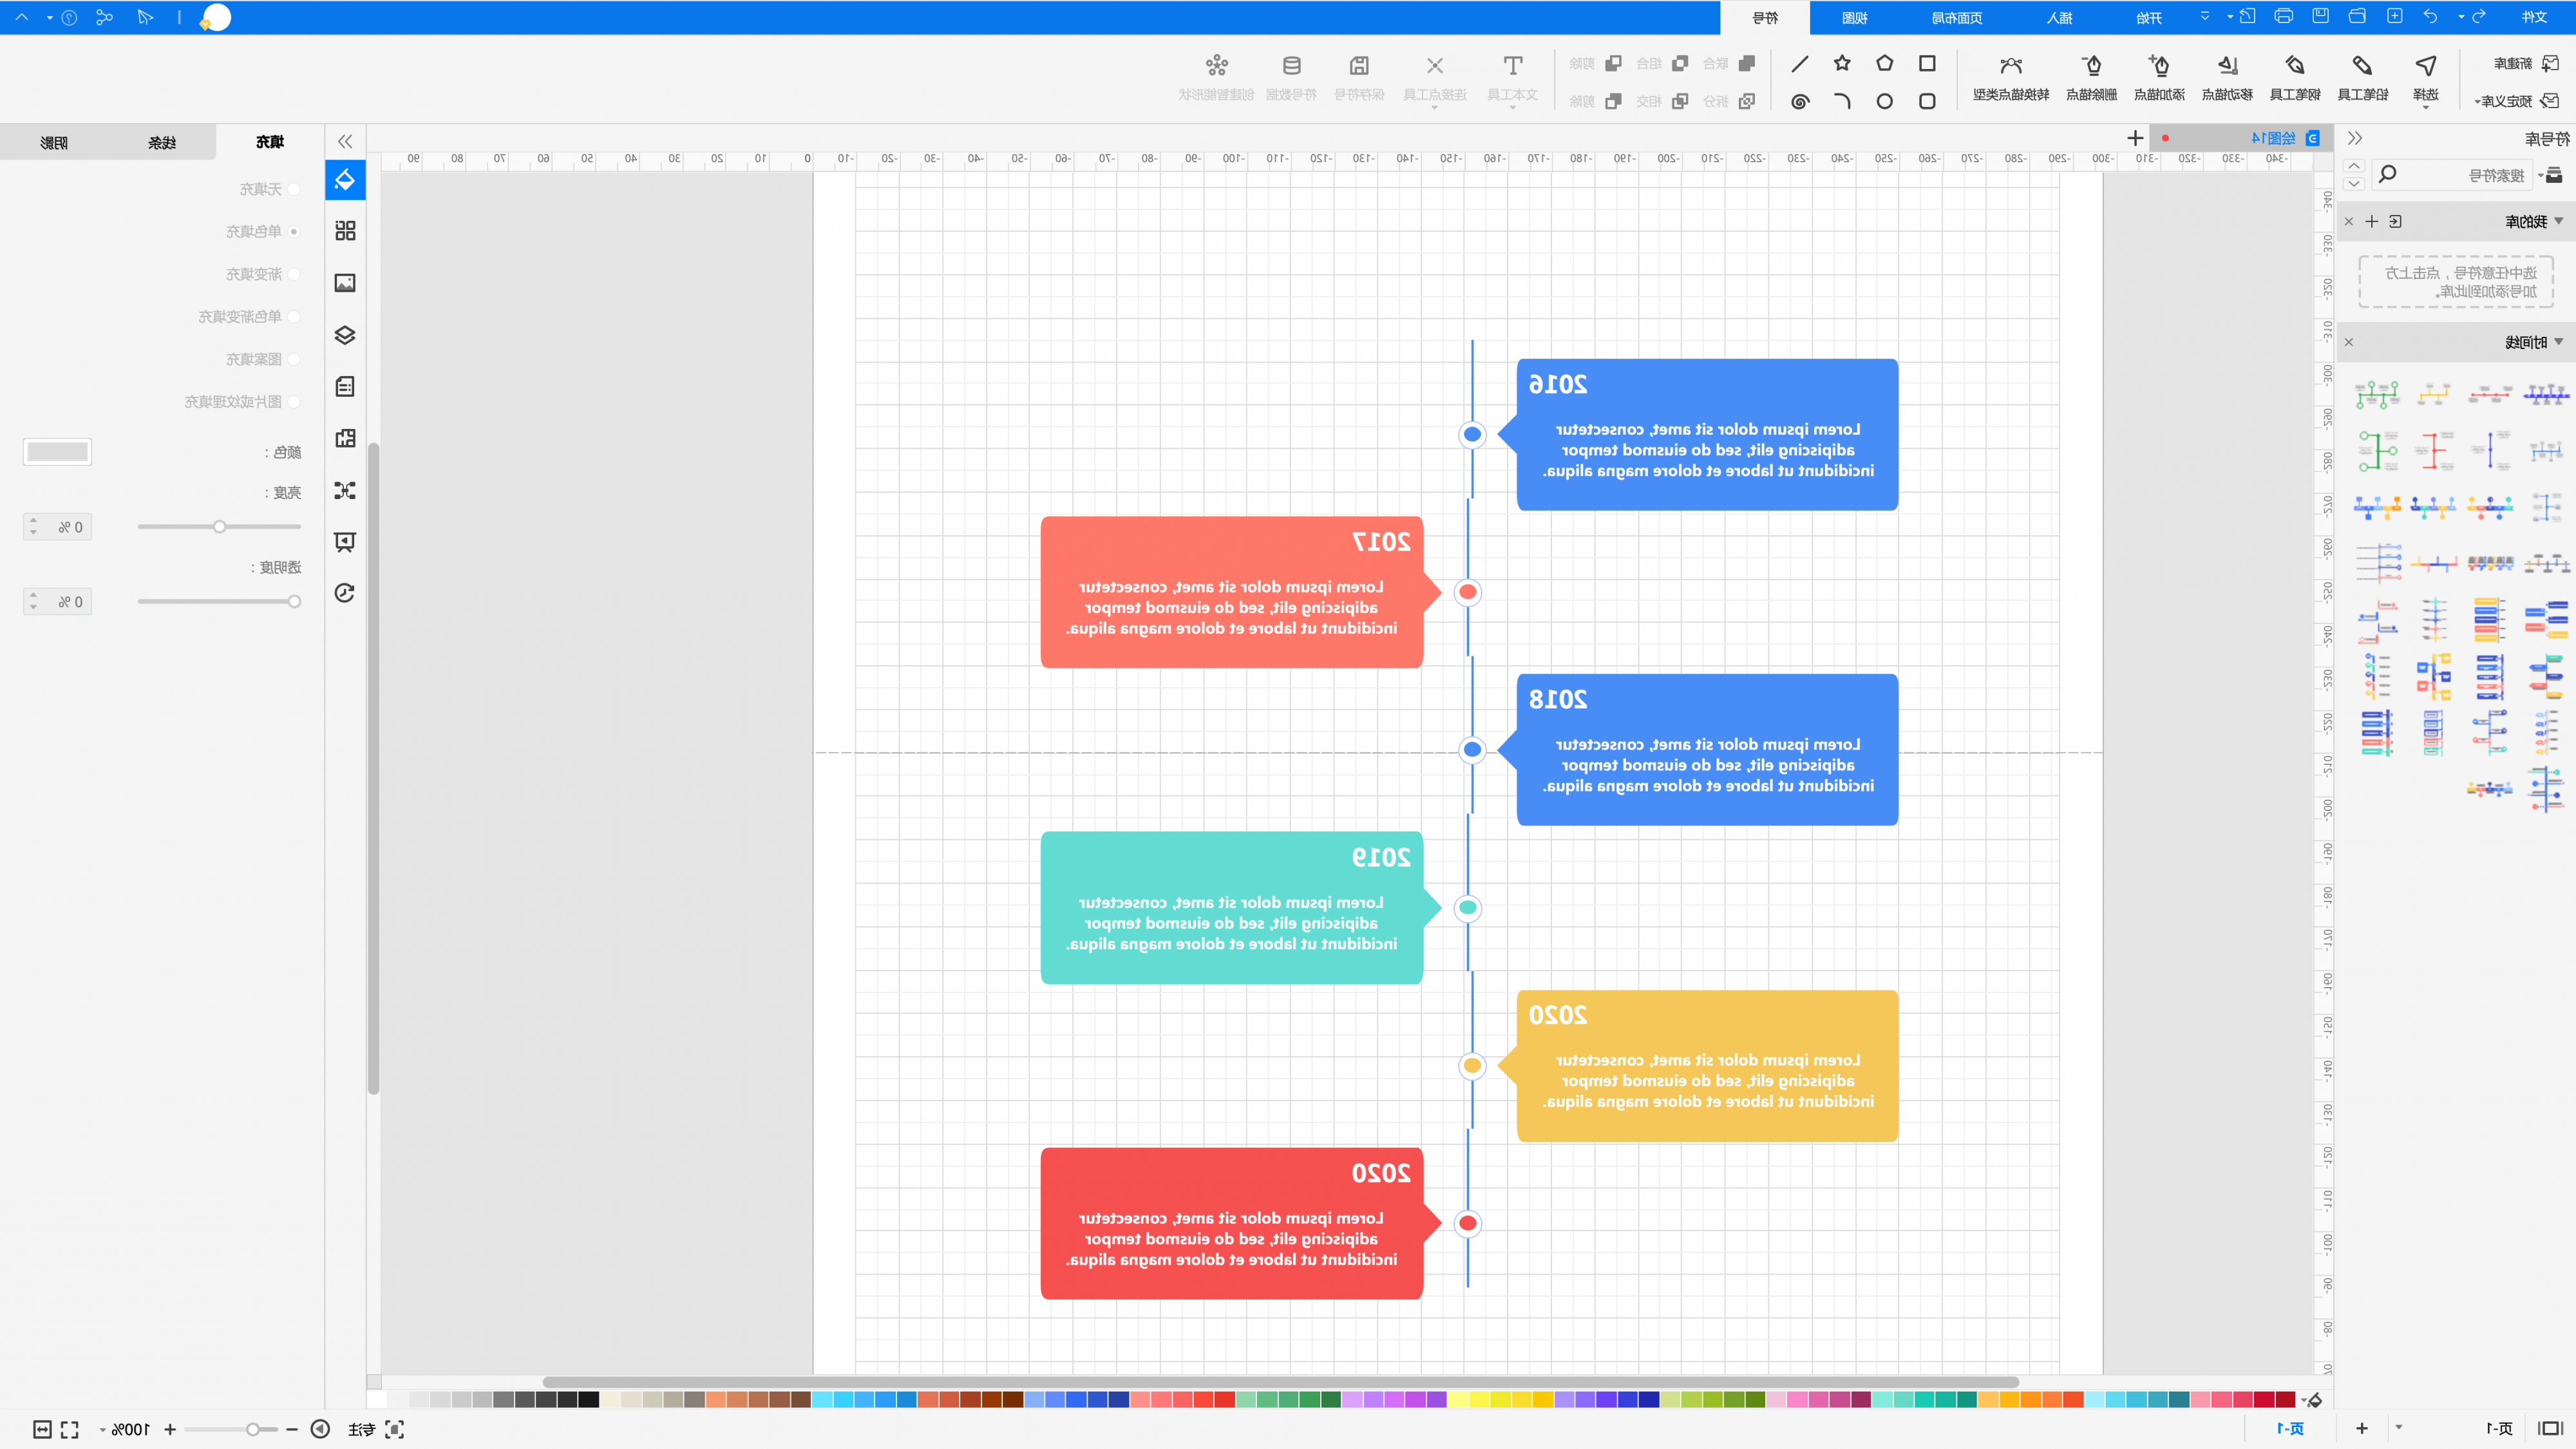The width and height of the screenshot is (2576, 1449).
Task: Add a new page with plus button
Action: (x=2362, y=1428)
